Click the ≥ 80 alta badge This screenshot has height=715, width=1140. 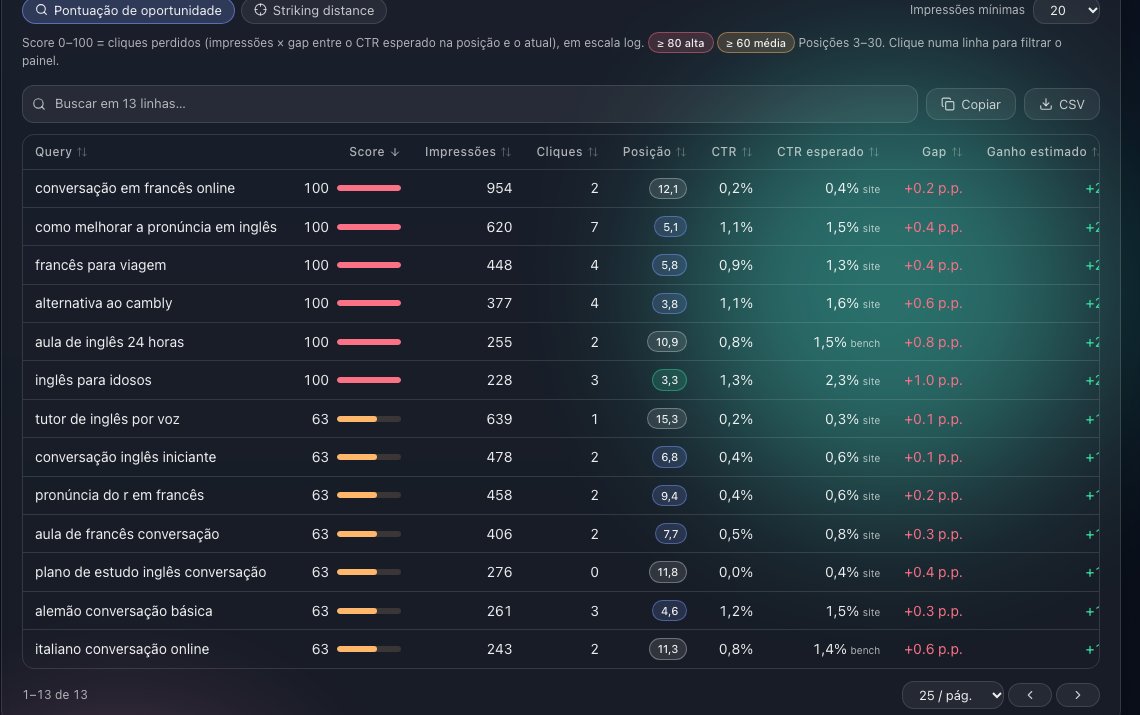pyautogui.click(x=681, y=43)
